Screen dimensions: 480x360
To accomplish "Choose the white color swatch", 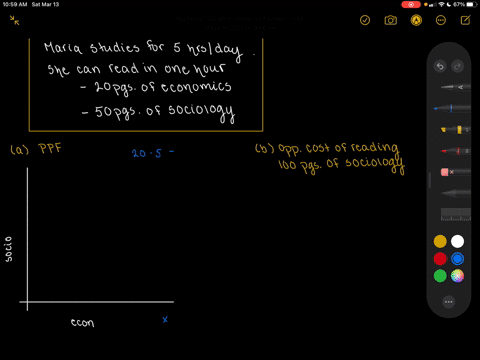I will 457,241.
